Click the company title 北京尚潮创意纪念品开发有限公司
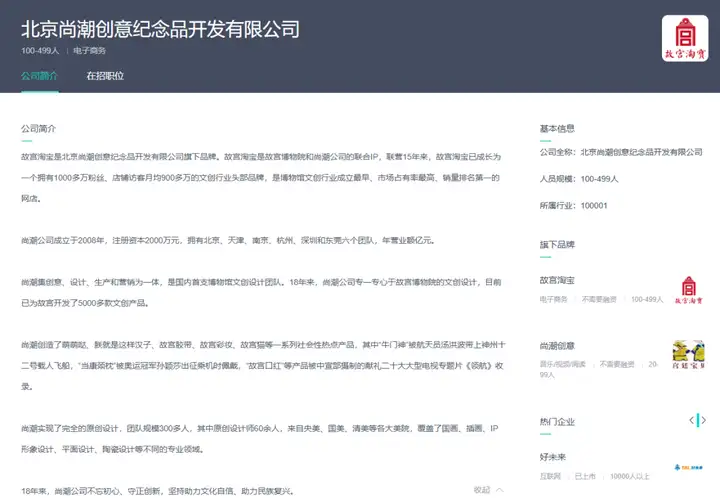Screen dimensions: 720x498 [160, 29]
